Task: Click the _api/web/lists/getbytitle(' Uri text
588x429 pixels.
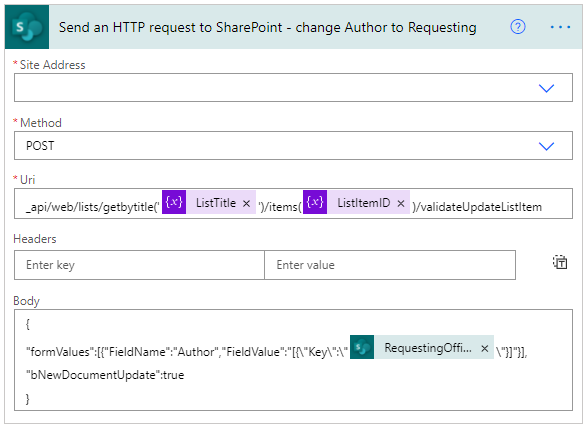Action: (x=93, y=207)
